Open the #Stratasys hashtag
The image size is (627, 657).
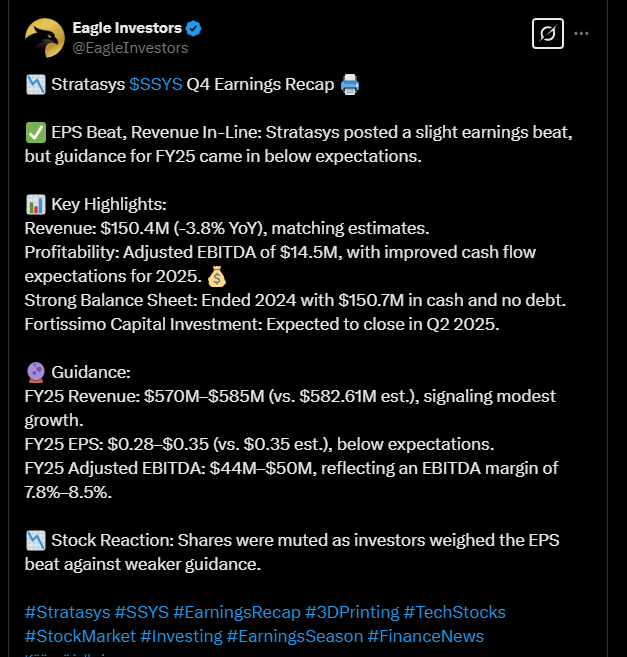67,612
